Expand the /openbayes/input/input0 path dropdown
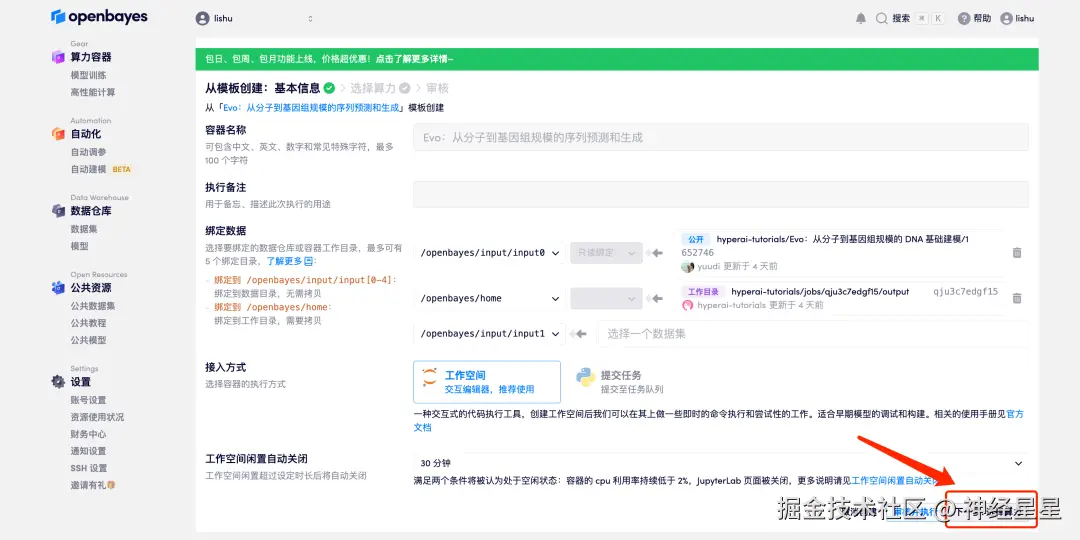Screen dimensions: 1080x540 pos(490,253)
